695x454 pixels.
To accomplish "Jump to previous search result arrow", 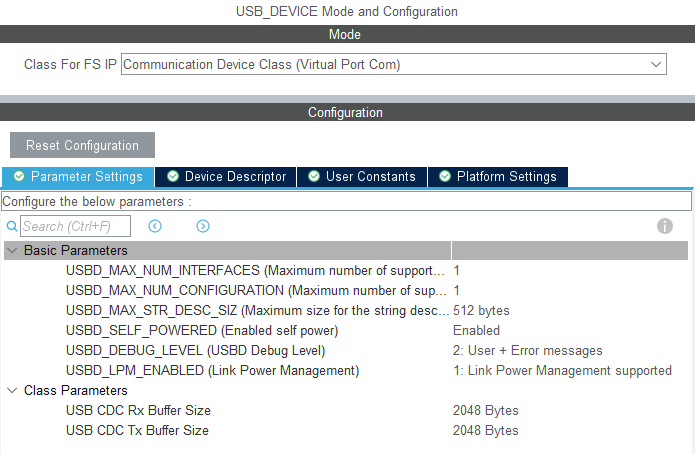I will [x=155, y=226].
